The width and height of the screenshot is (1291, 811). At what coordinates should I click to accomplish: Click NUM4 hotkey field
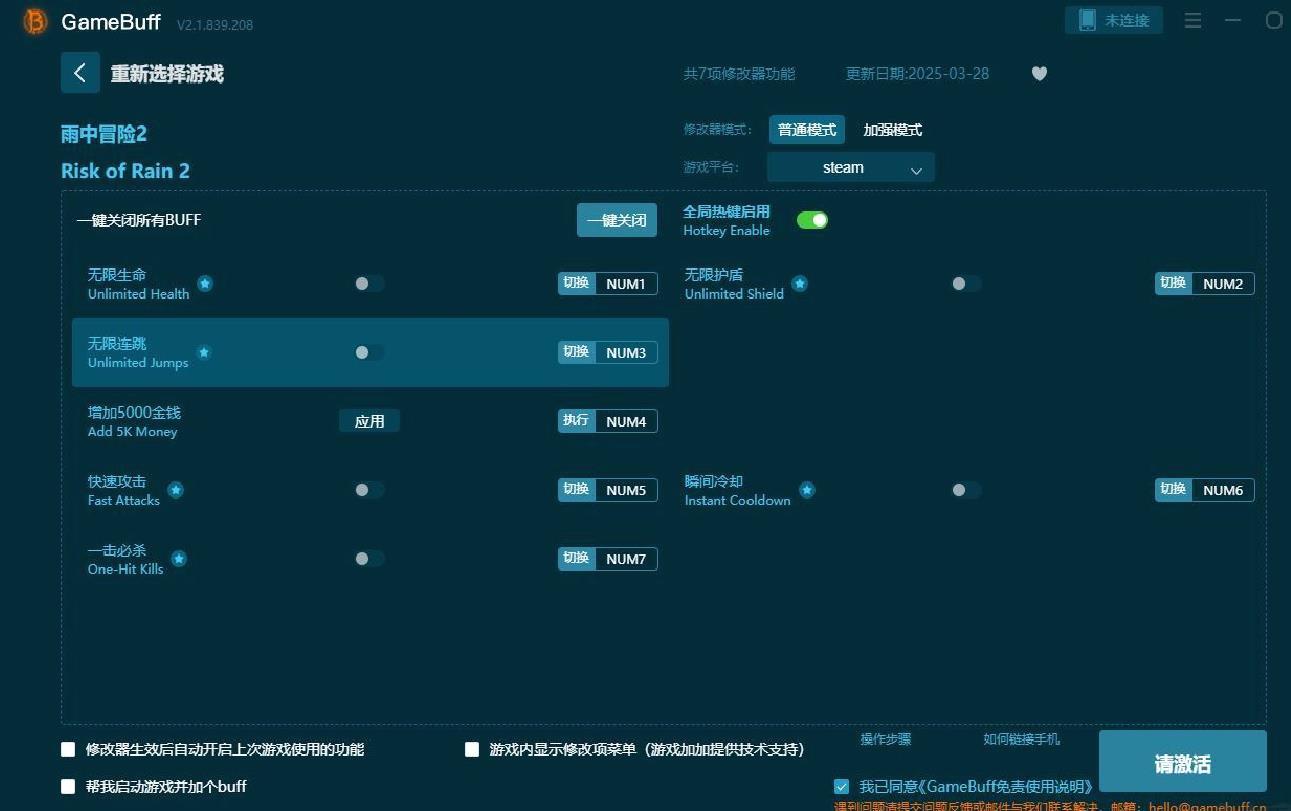pos(626,422)
